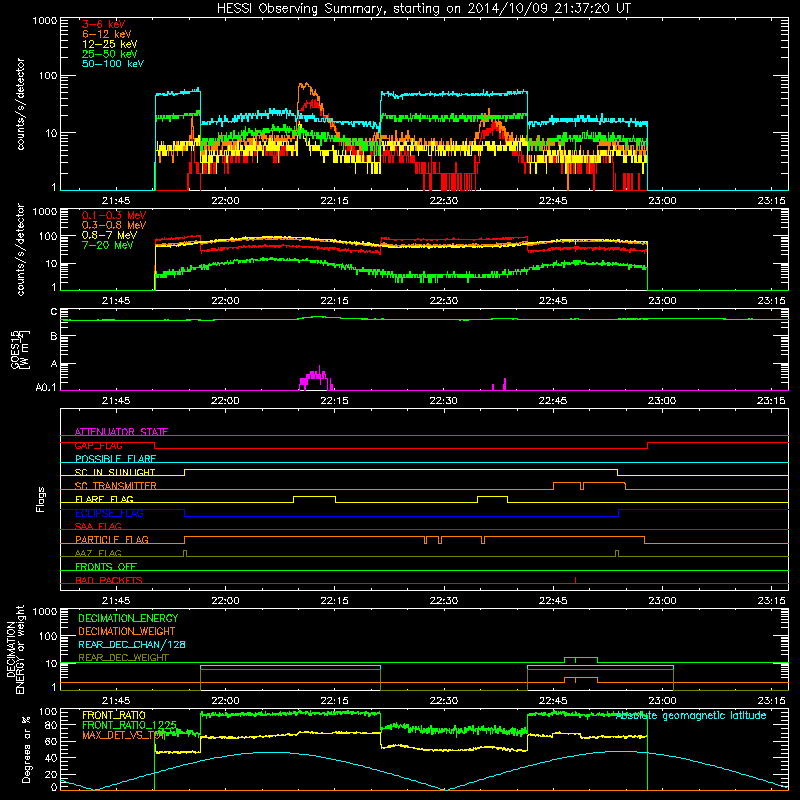Click the 25-50 keV legend entry
The height and width of the screenshot is (800, 800).
110,54
